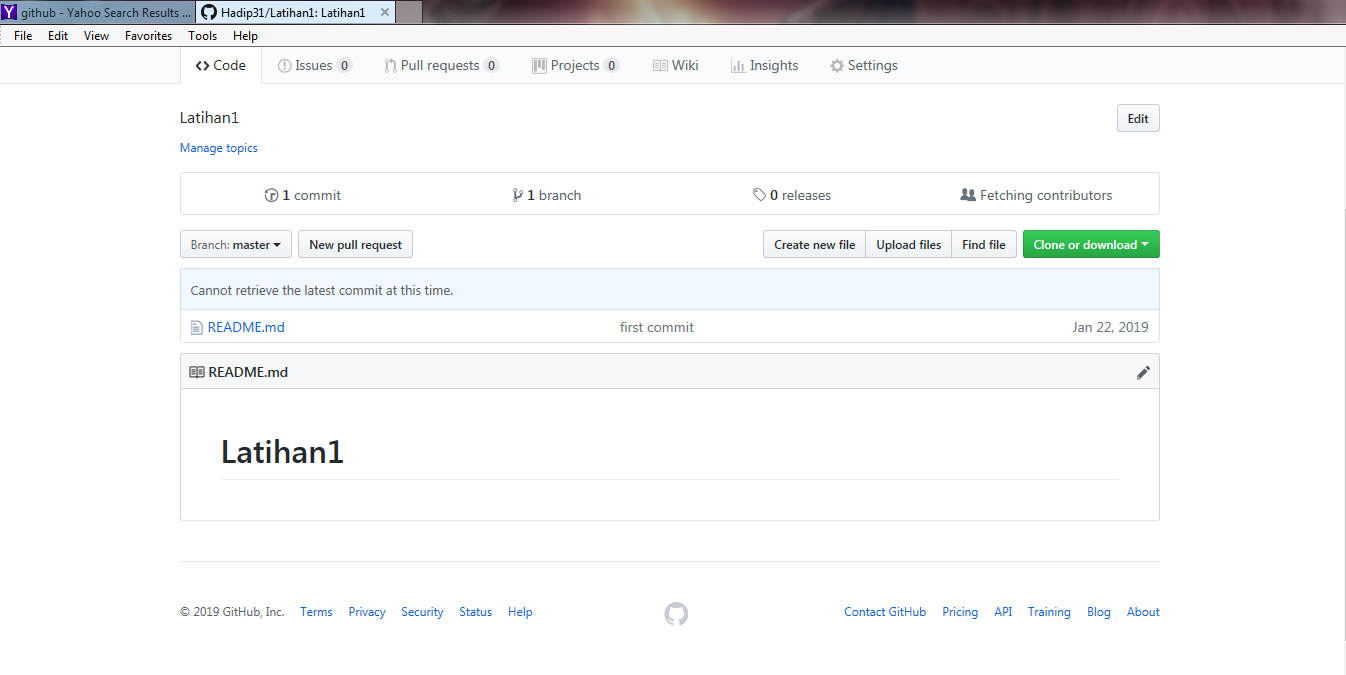
Task: Select the Hadip31/Latihan1 browser tab
Action: (297, 13)
